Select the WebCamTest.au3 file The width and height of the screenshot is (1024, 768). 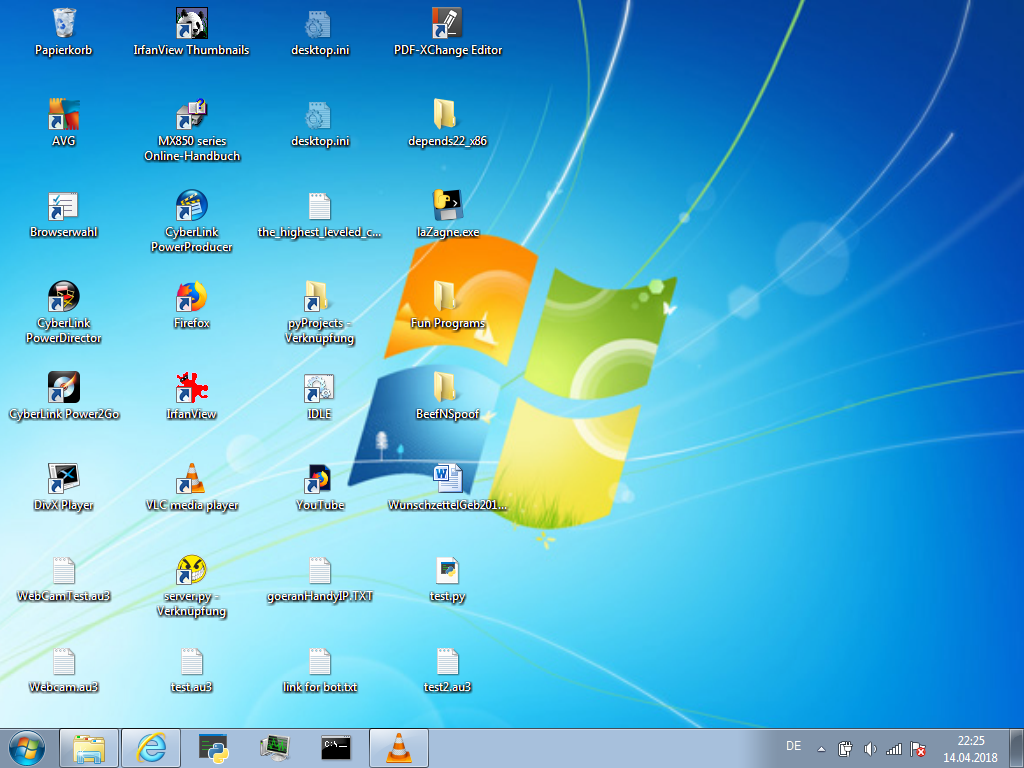63,578
